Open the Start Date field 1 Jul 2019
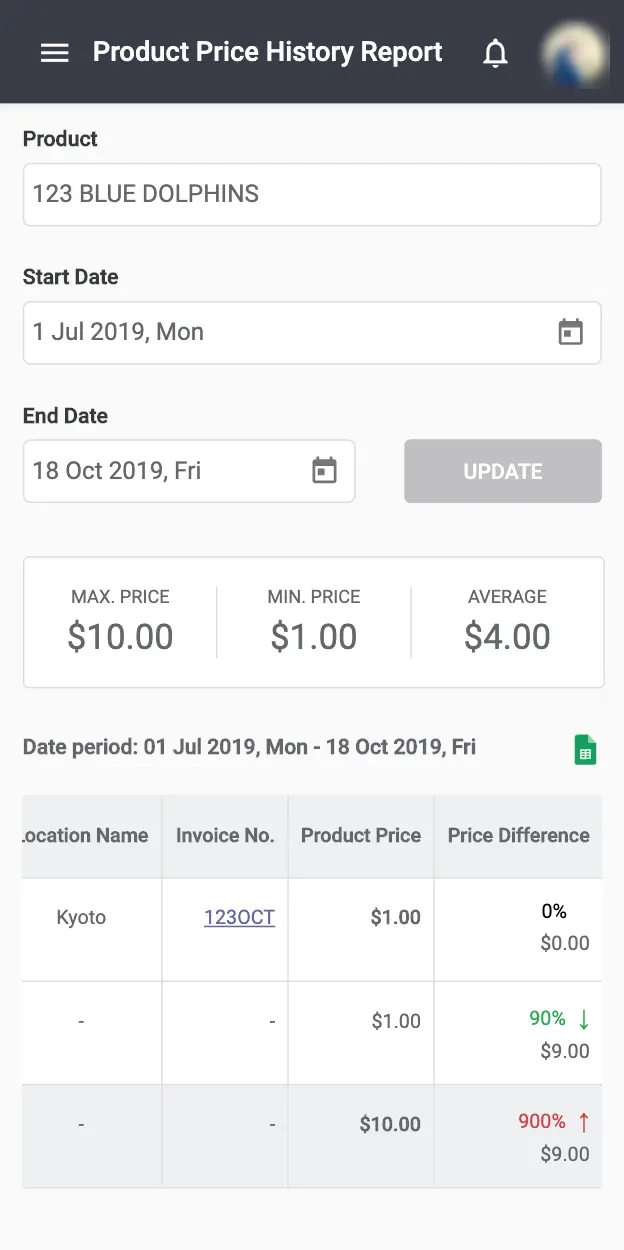The image size is (624, 1250). pos(312,332)
